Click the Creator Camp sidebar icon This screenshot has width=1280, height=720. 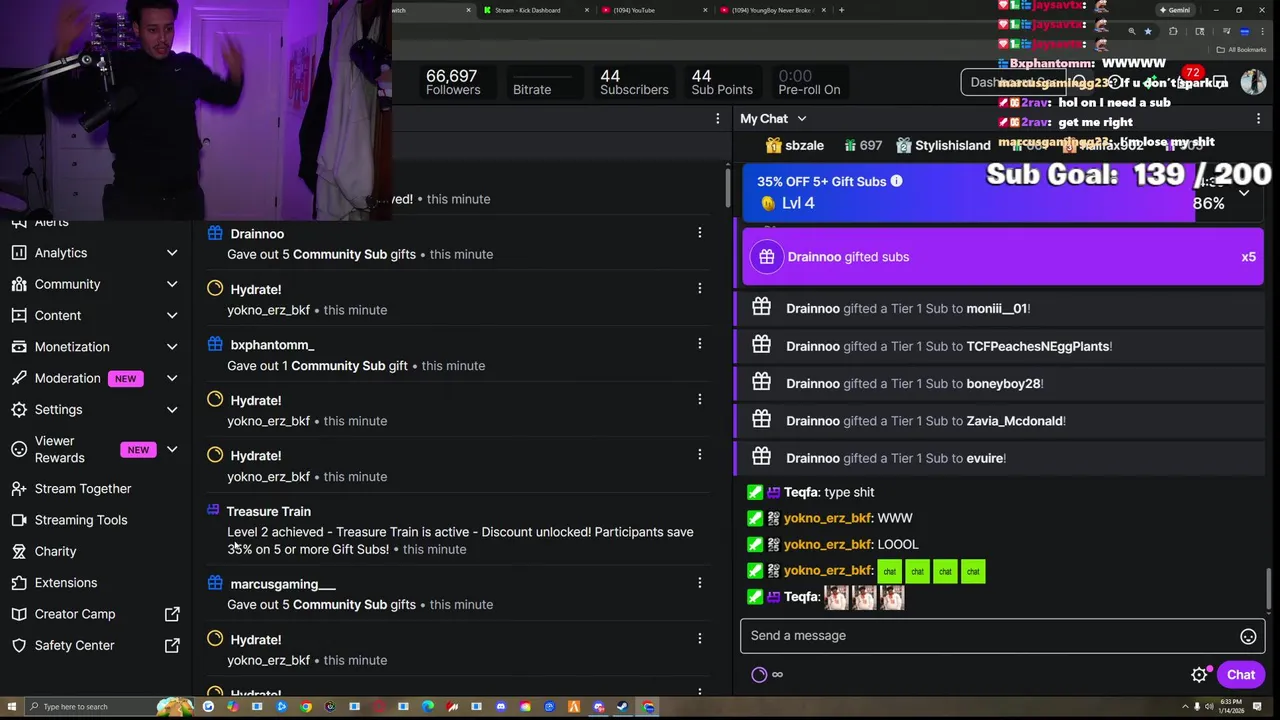pos(19,614)
